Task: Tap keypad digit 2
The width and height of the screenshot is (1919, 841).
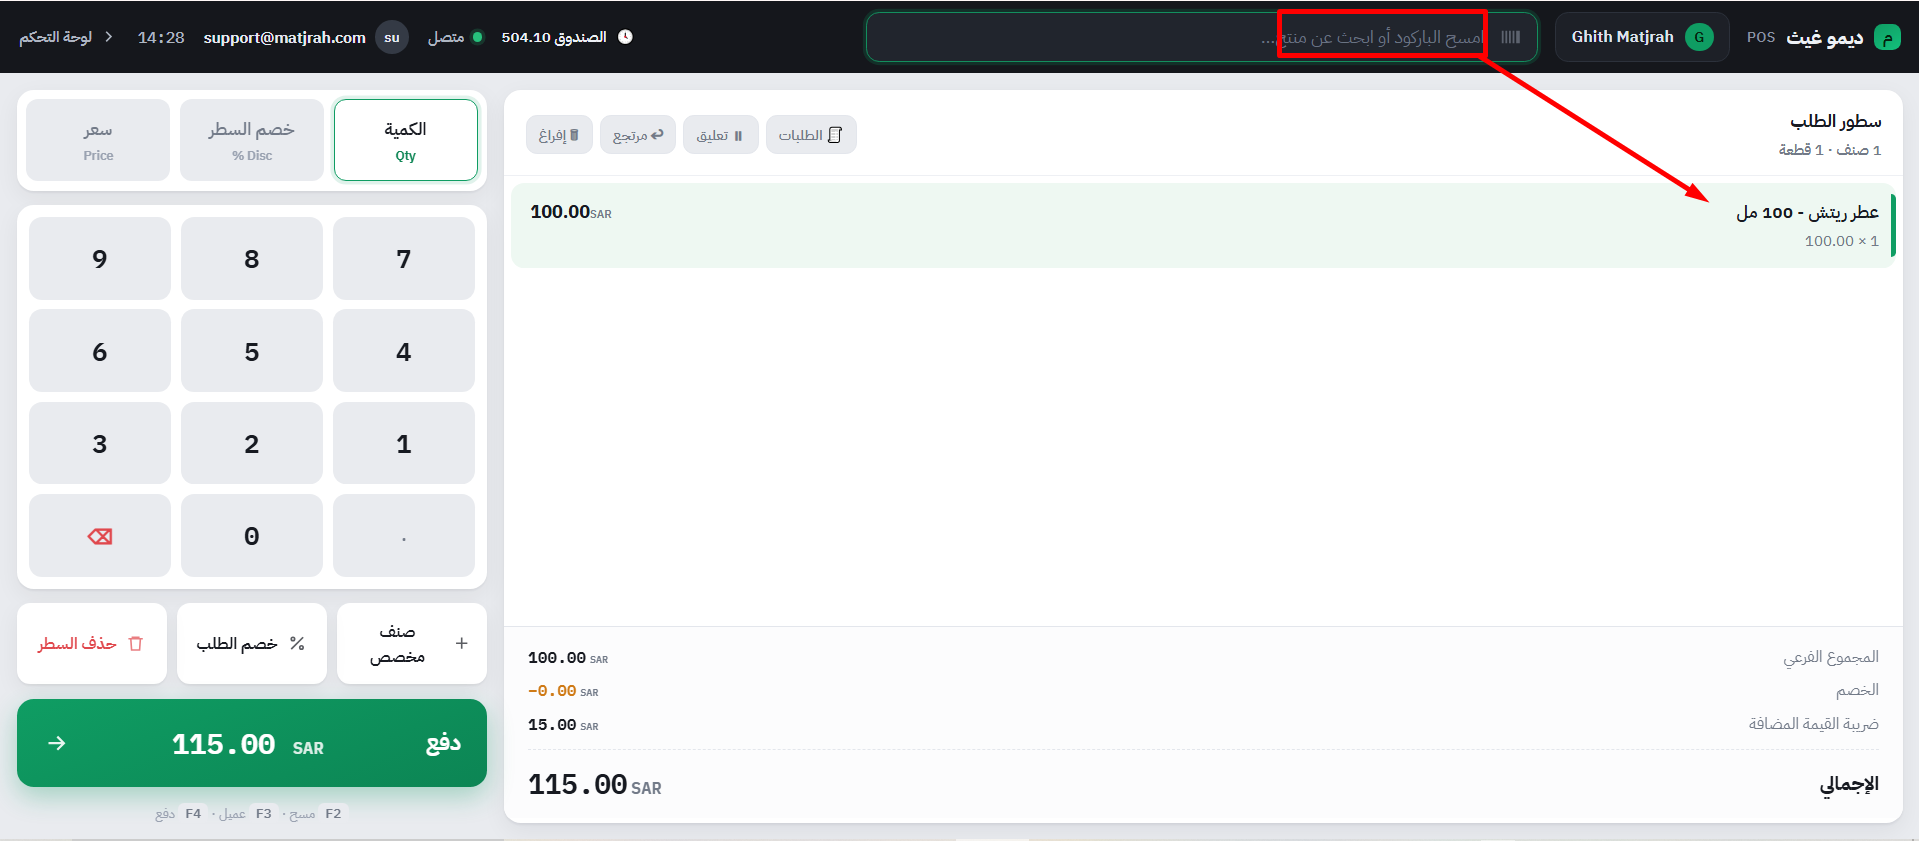Action: tap(252, 443)
